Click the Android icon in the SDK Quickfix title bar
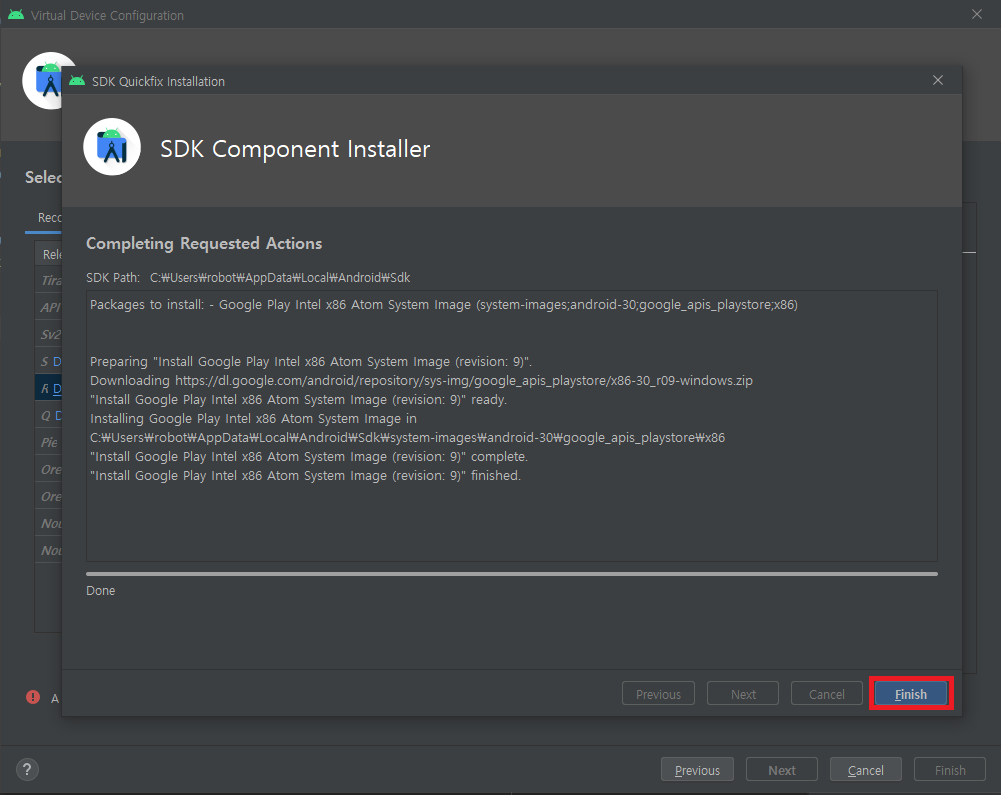The height and width of the screenshot is (795, 1001). [77, 80]
